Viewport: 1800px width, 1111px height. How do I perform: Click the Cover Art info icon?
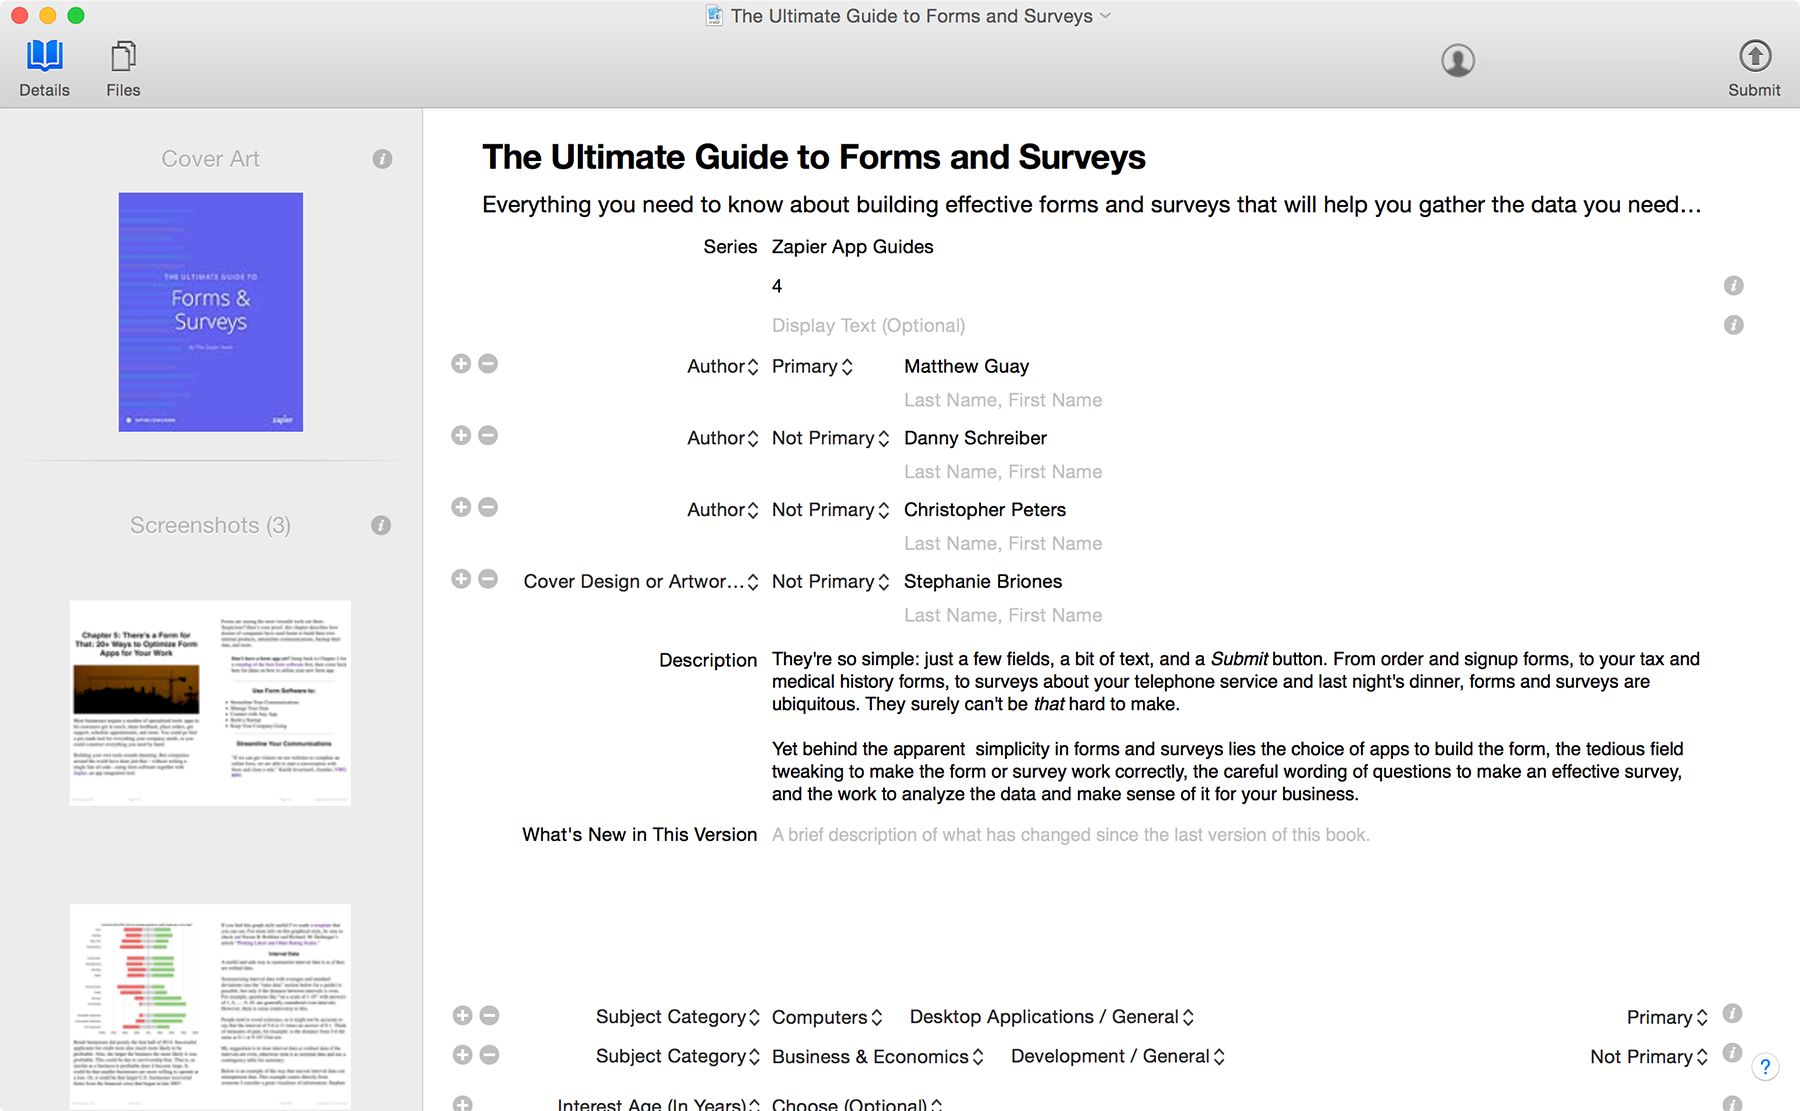pyautogui.click(x=382, y=159)
